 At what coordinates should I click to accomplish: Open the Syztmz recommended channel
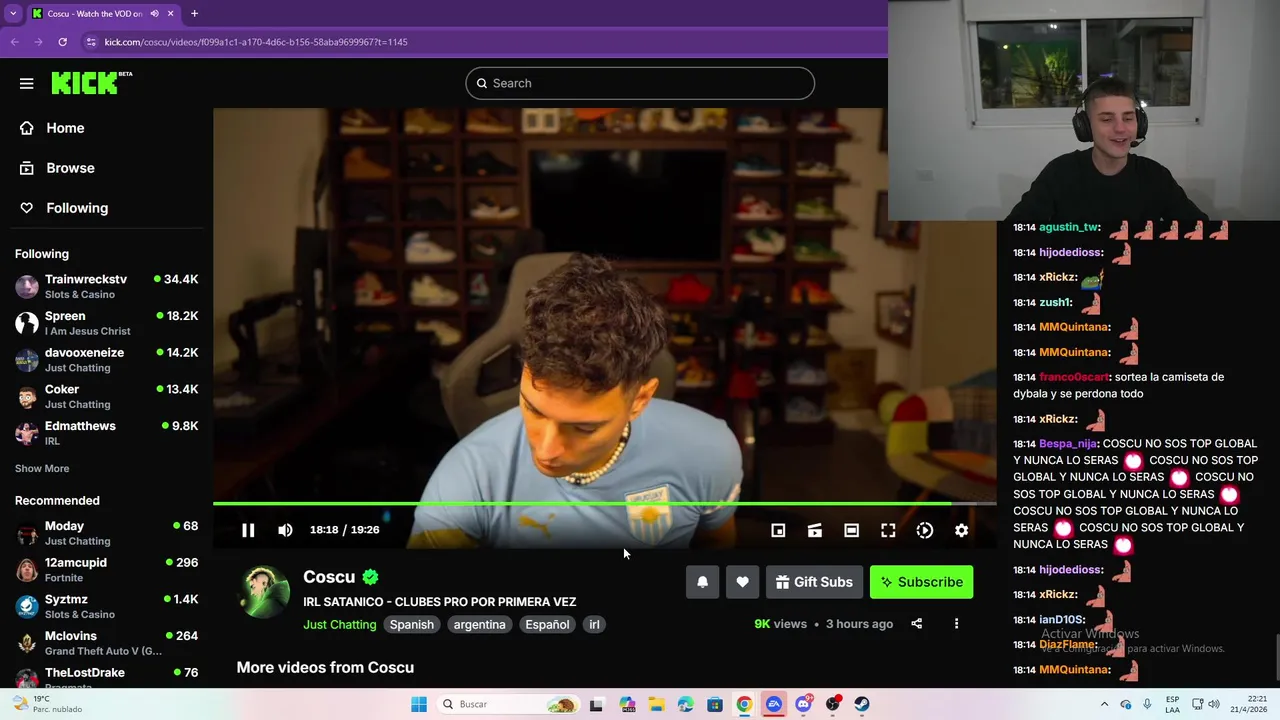pyautogui.click(x=106, y=606)
